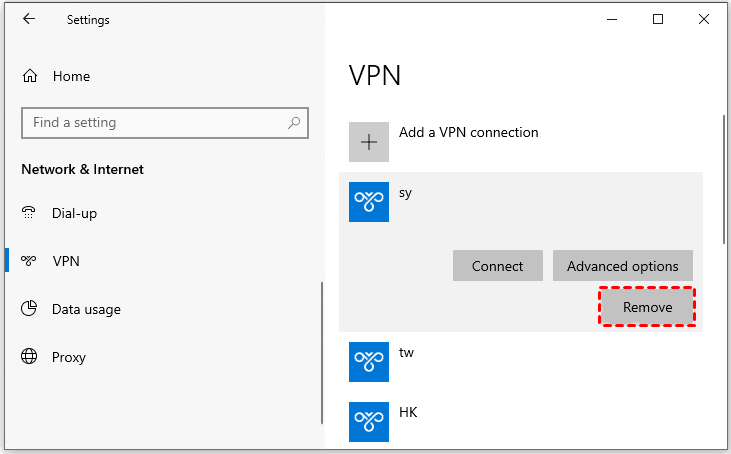Click the tw VPN connection icon
The image size is (731, 454).
pos(368,362)
